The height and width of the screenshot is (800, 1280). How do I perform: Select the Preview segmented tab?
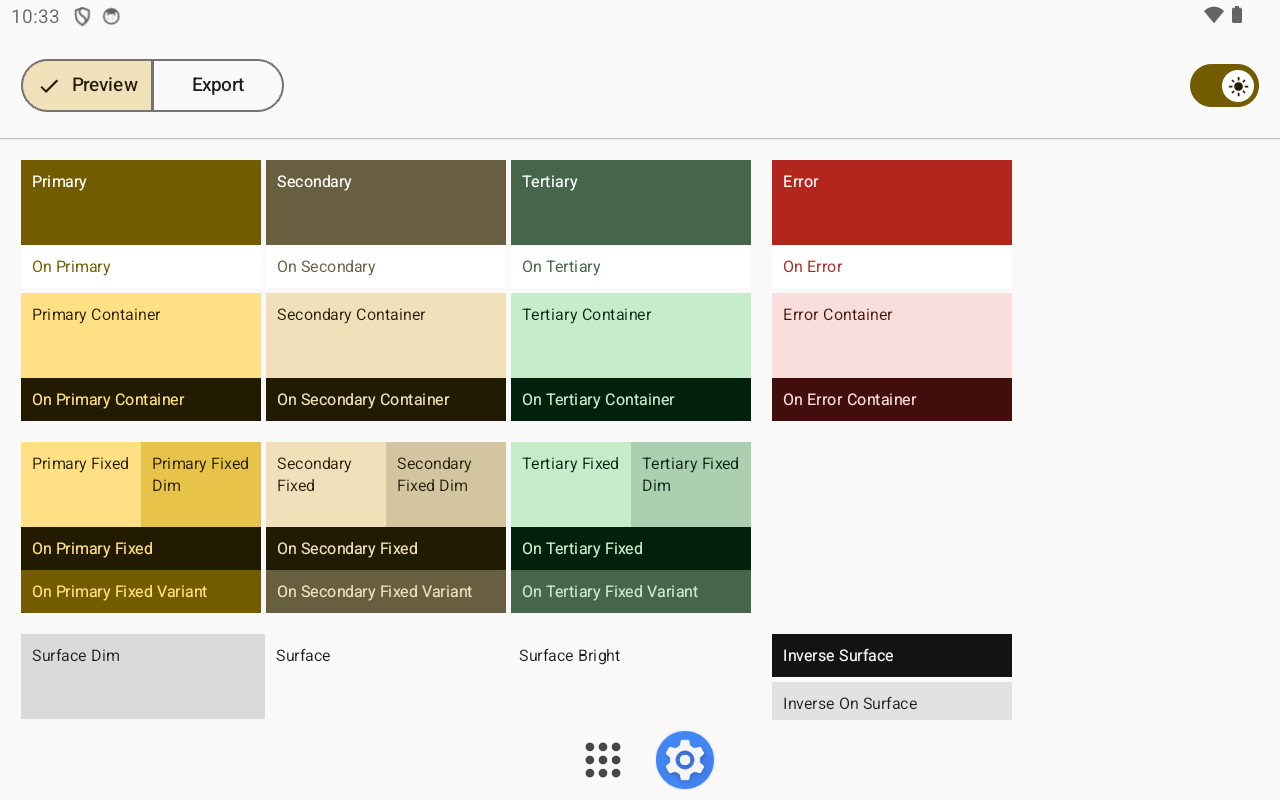(x=88, y=85)
